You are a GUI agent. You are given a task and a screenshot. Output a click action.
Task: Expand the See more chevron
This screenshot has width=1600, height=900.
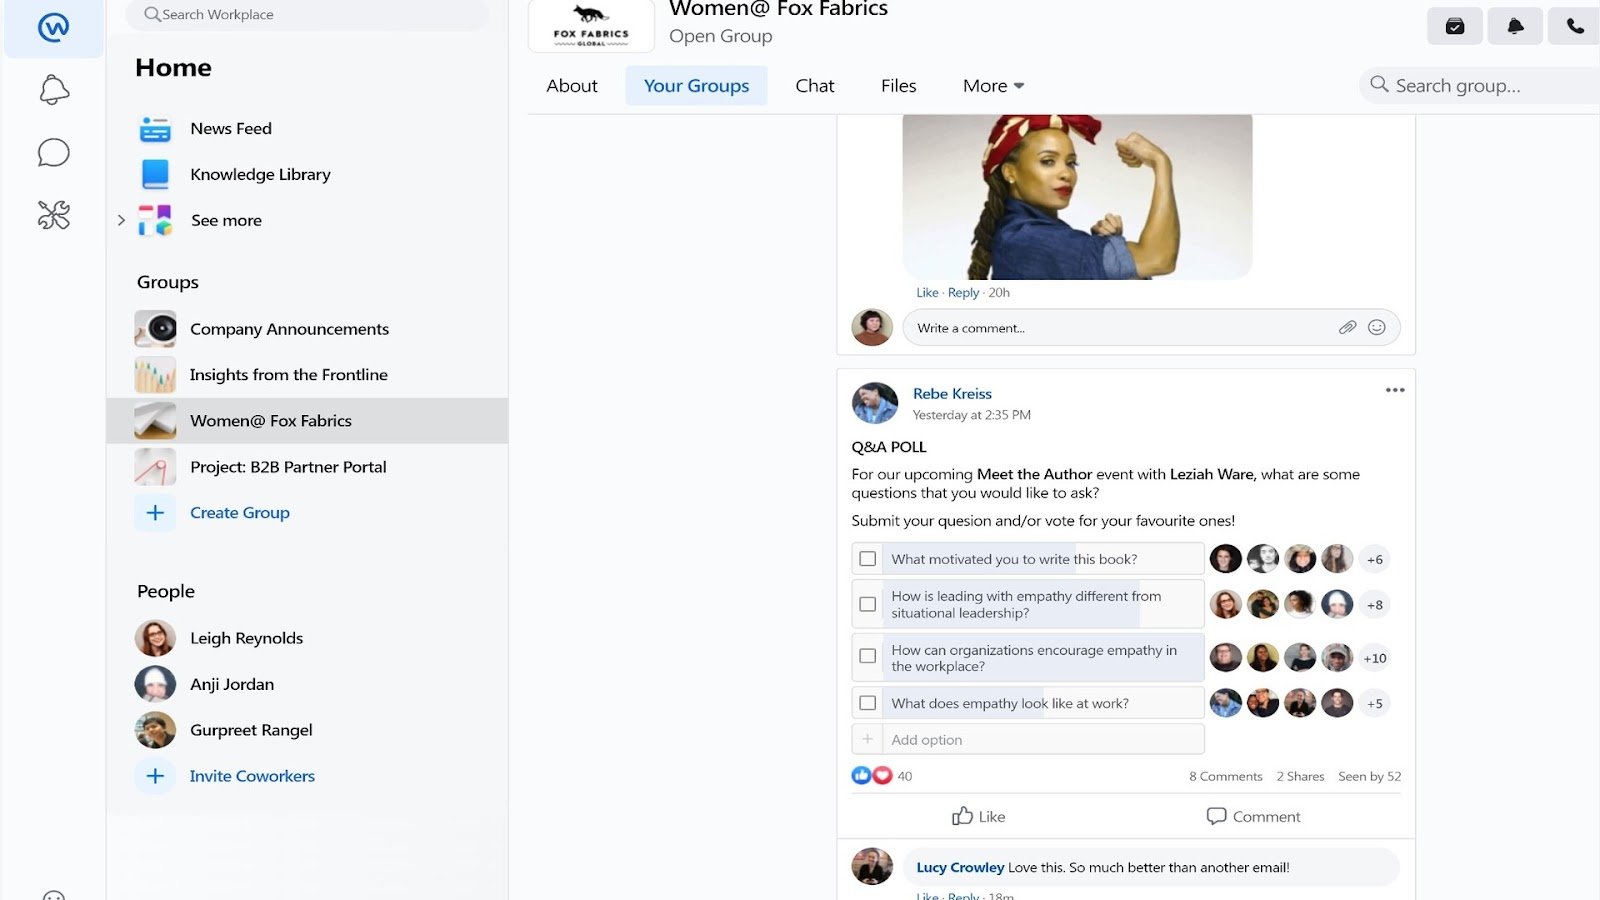coord(121,220)
